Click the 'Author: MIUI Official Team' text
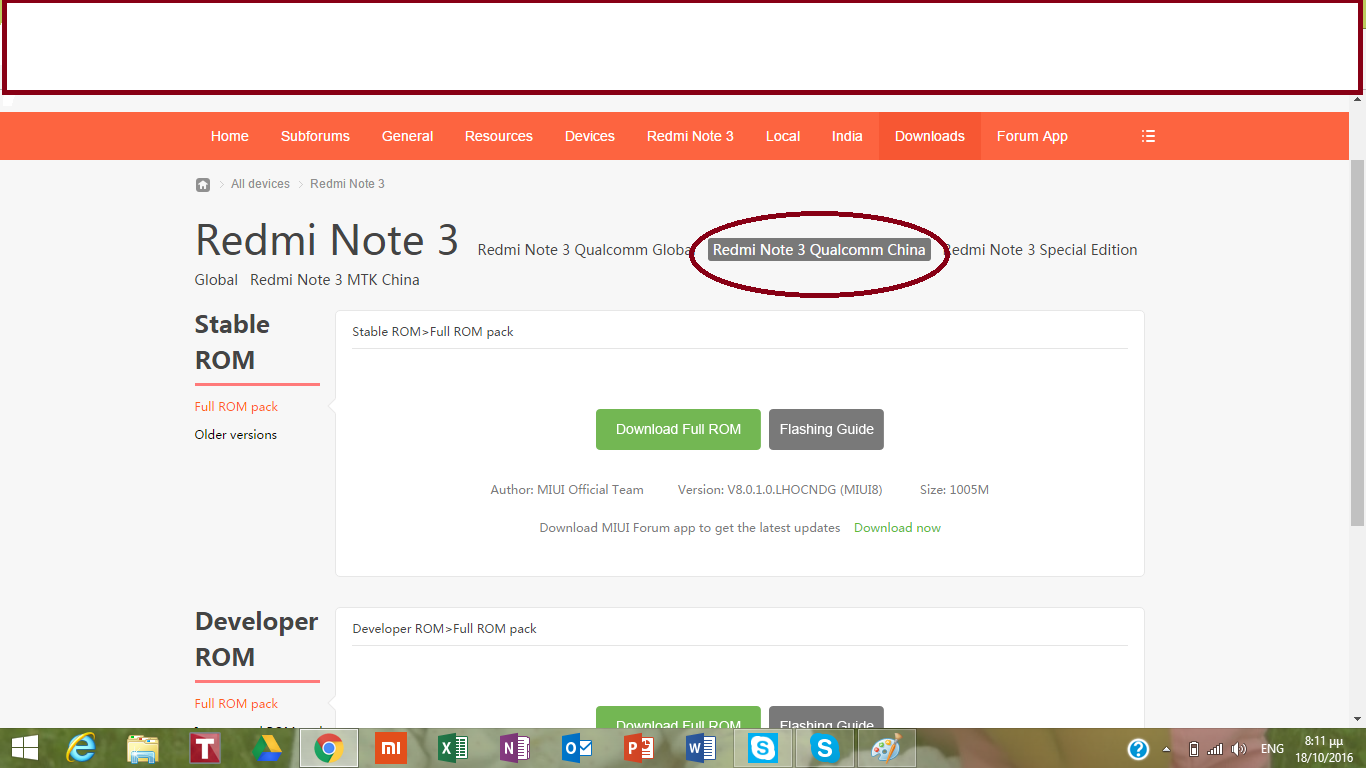The height and width of the screenshot is (768, 1366). (567, 490)
